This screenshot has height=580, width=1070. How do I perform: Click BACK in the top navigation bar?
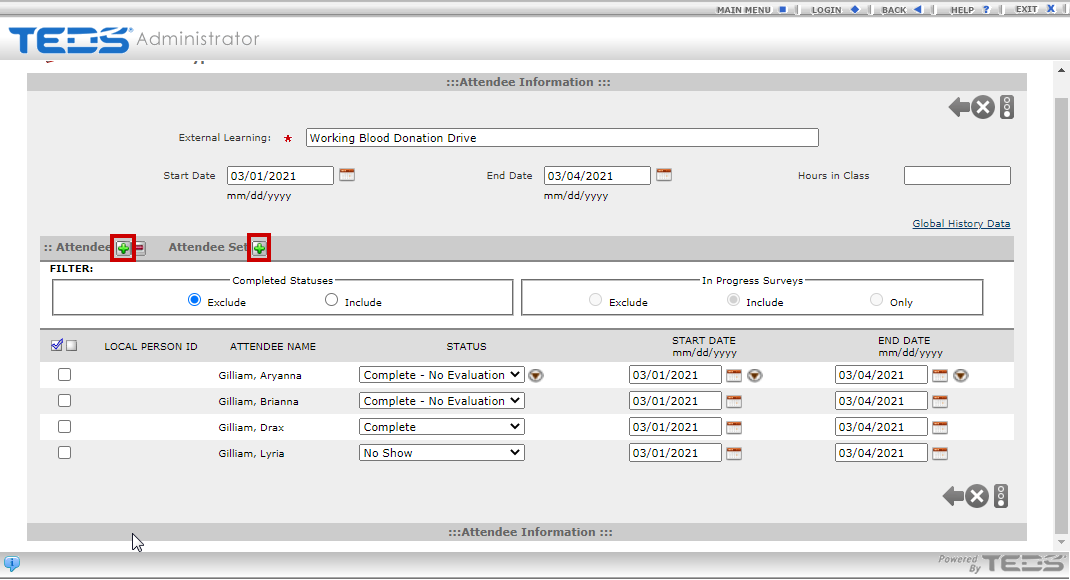click(900, 9)
